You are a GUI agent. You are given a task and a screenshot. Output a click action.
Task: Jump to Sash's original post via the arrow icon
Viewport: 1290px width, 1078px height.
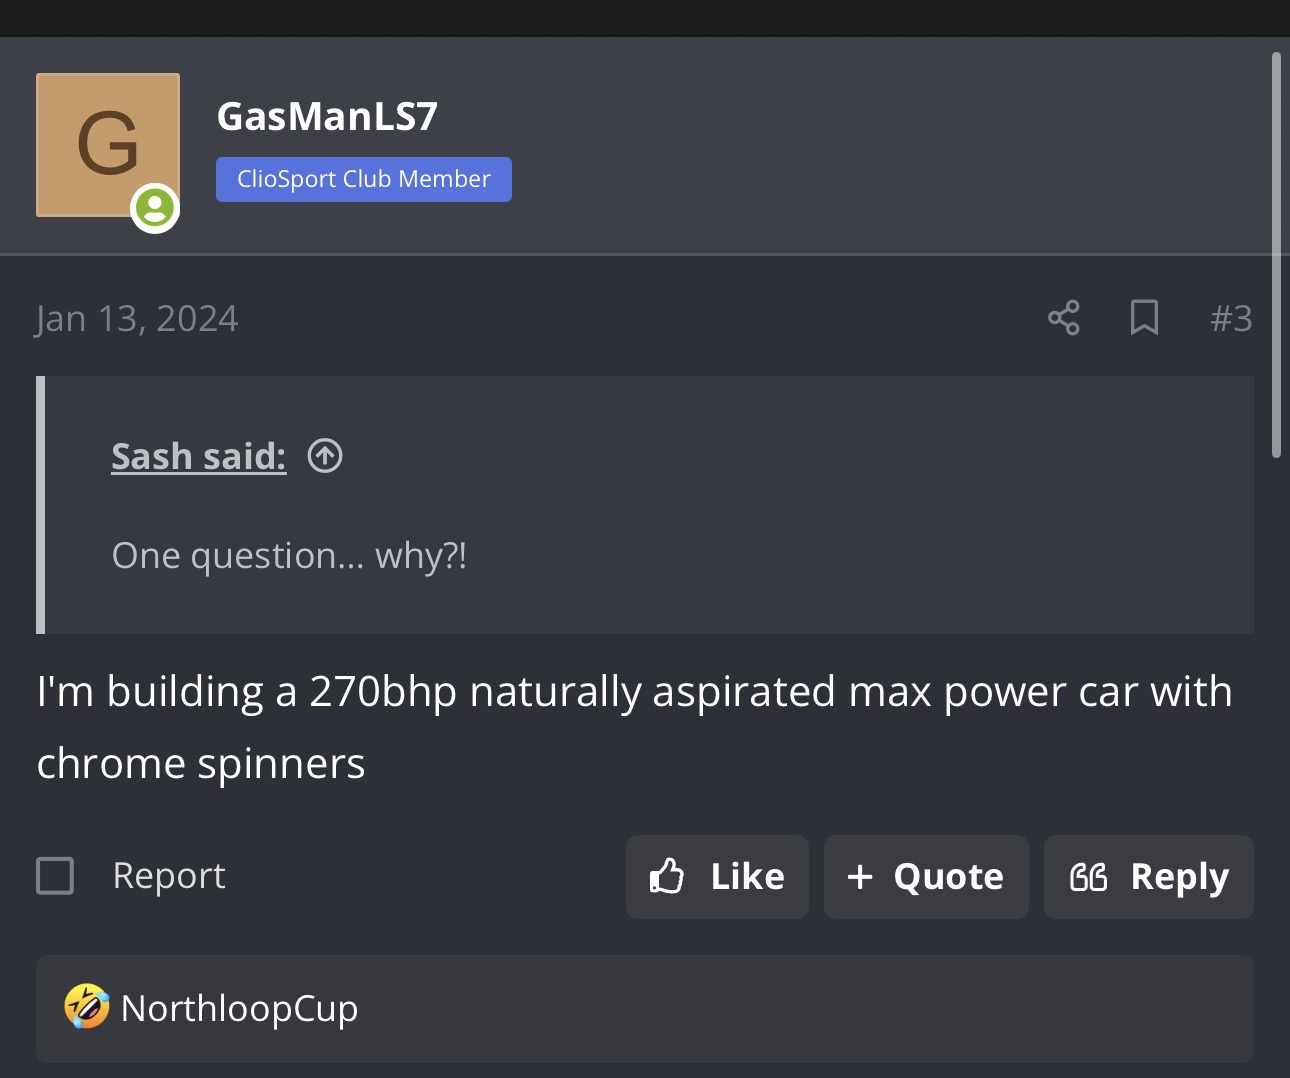point(325,456)
